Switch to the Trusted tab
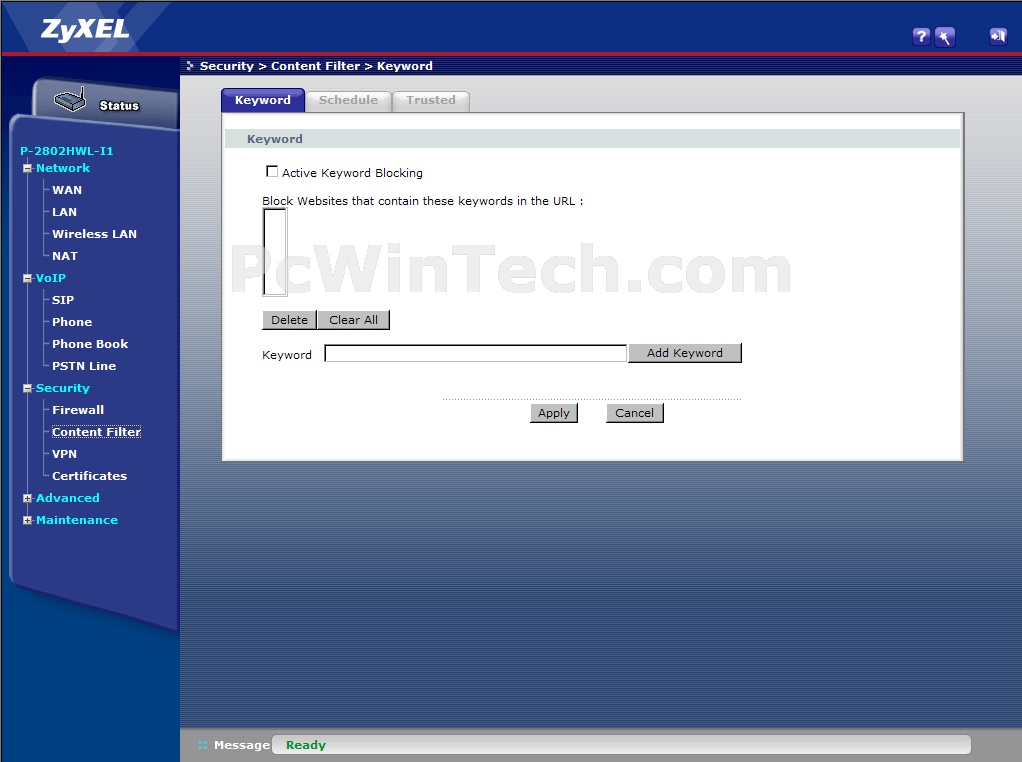Image resolution: width=1022 pixels, height=762 pixels. coord(431,100)
